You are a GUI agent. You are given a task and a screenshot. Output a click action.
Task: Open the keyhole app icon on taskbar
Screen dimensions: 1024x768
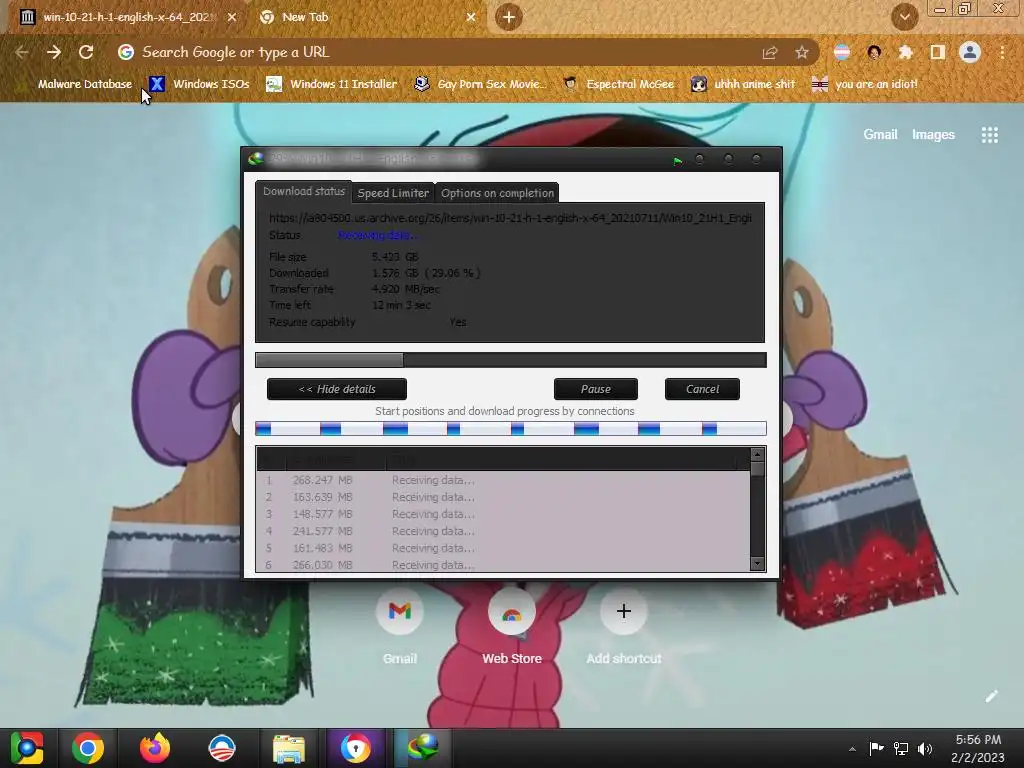tap(355, 748)
